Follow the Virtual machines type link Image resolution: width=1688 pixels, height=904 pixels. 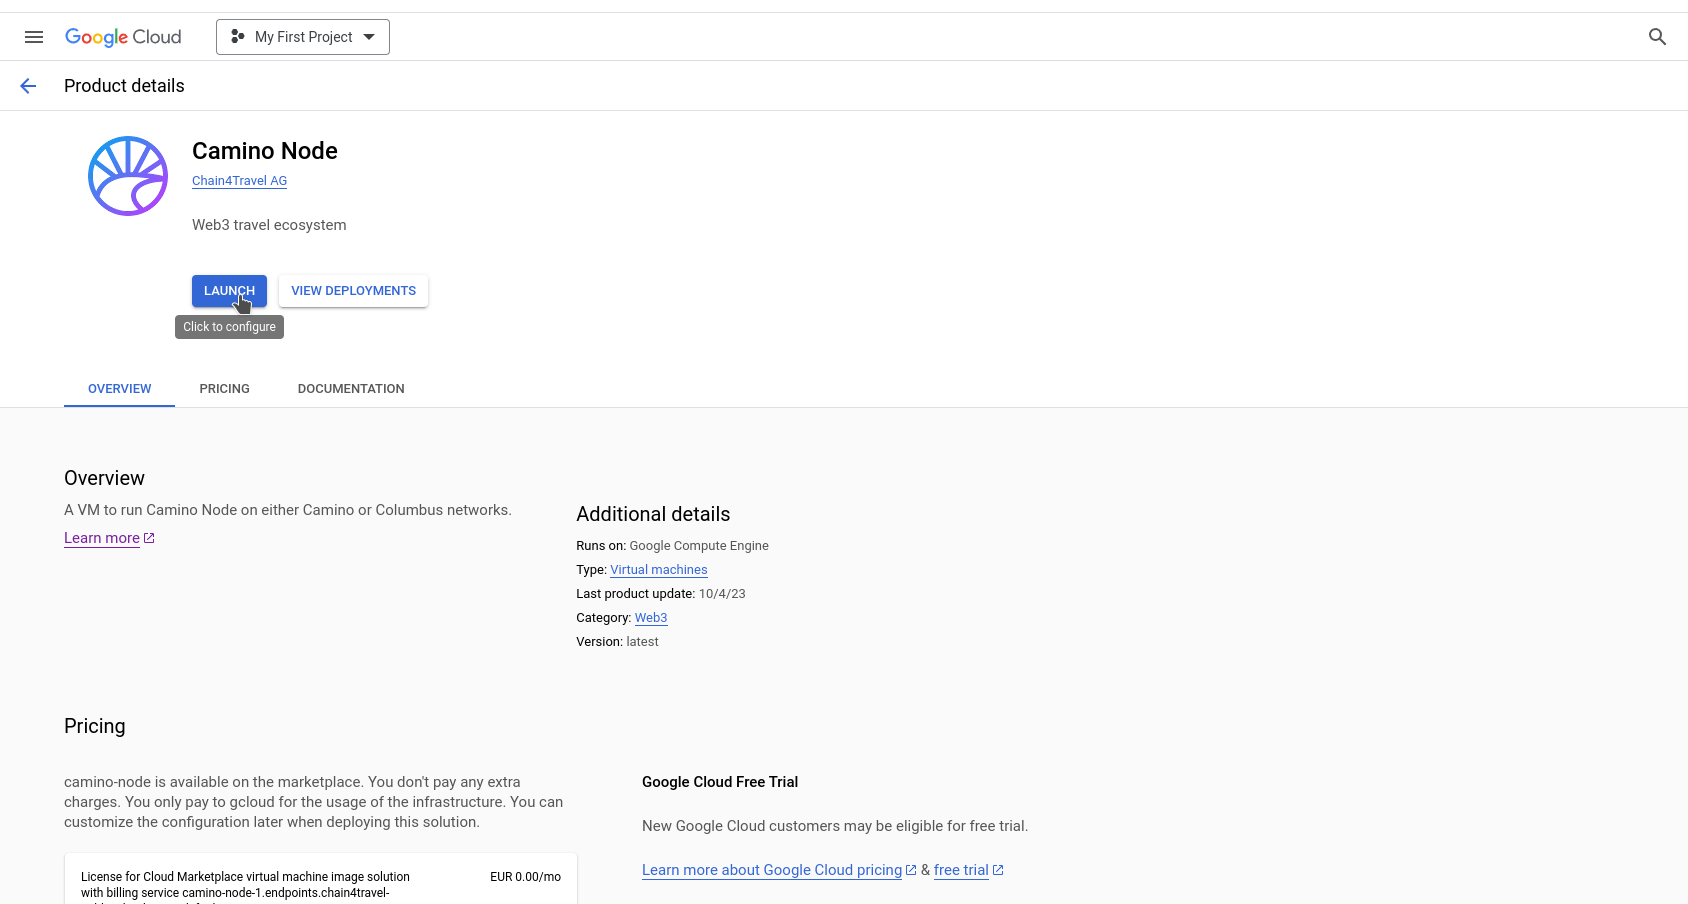click(x=658, y=570)
